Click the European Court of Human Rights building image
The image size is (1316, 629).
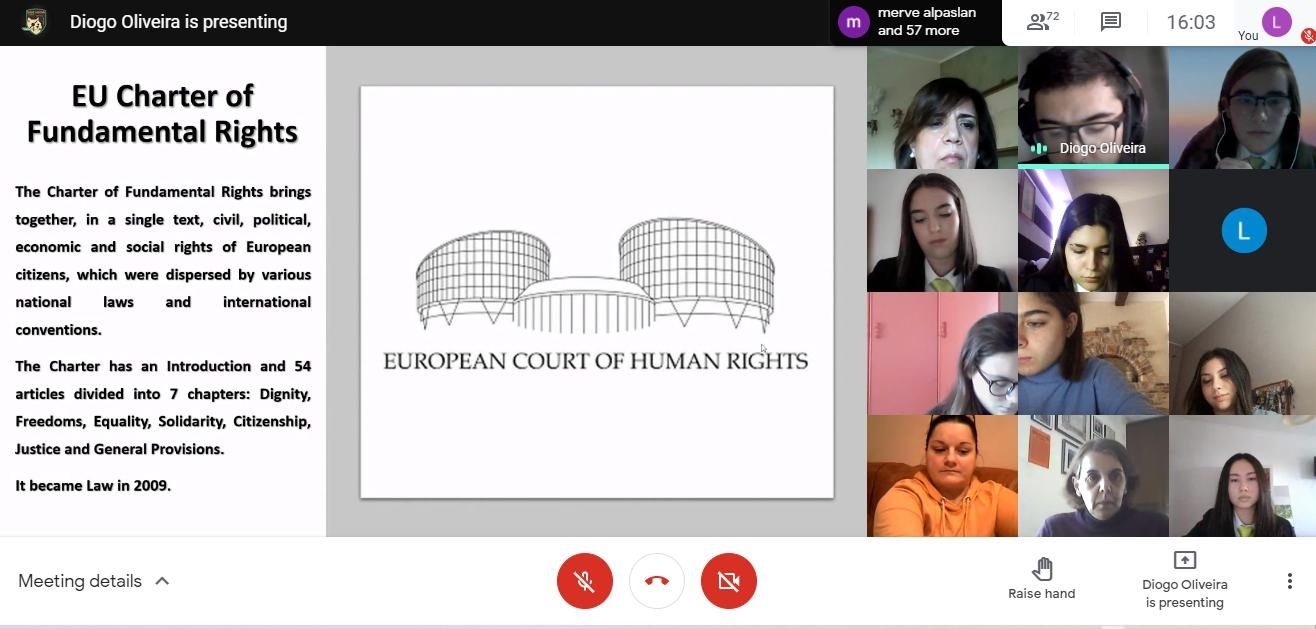tap(595, 276)
